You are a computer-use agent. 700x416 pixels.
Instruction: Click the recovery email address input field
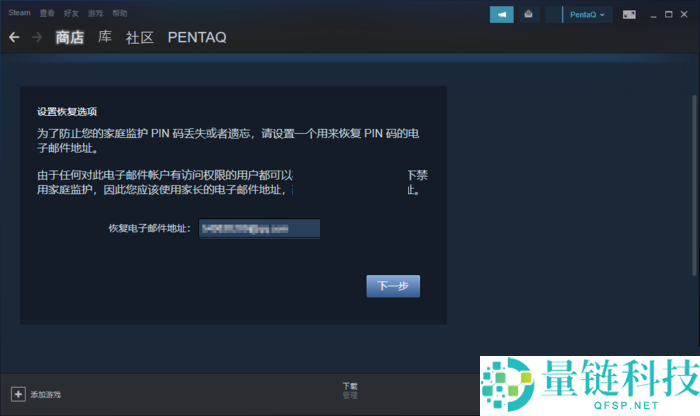coord(258,229)
